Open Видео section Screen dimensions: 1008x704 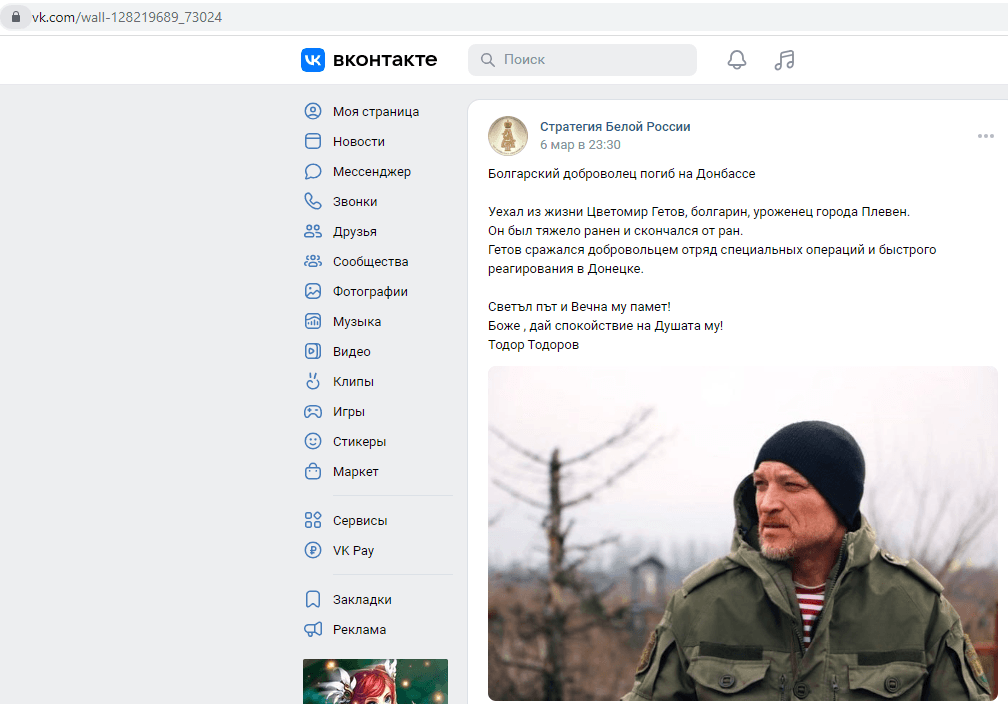352,352
